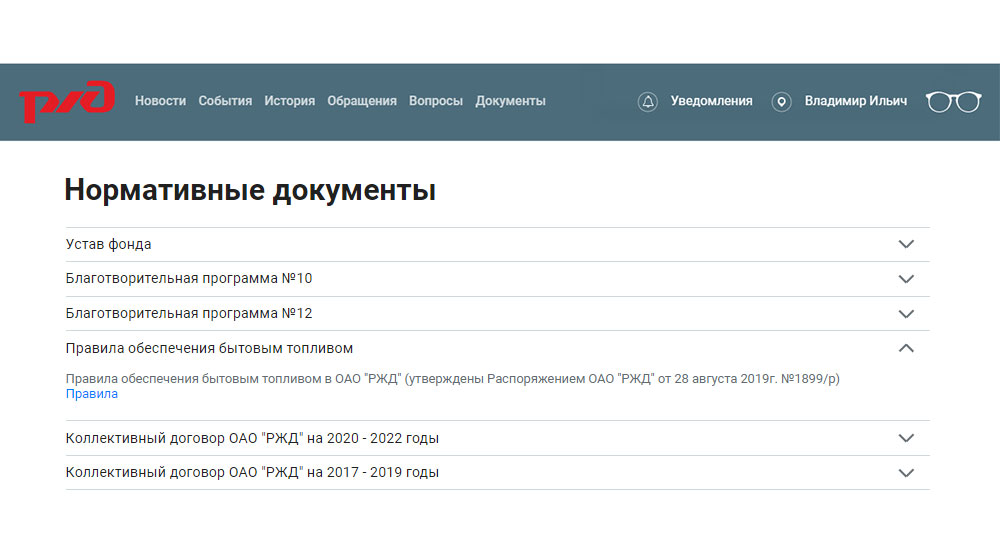Open the blue Правила link
1000x555 pixels.
(92, 394)
